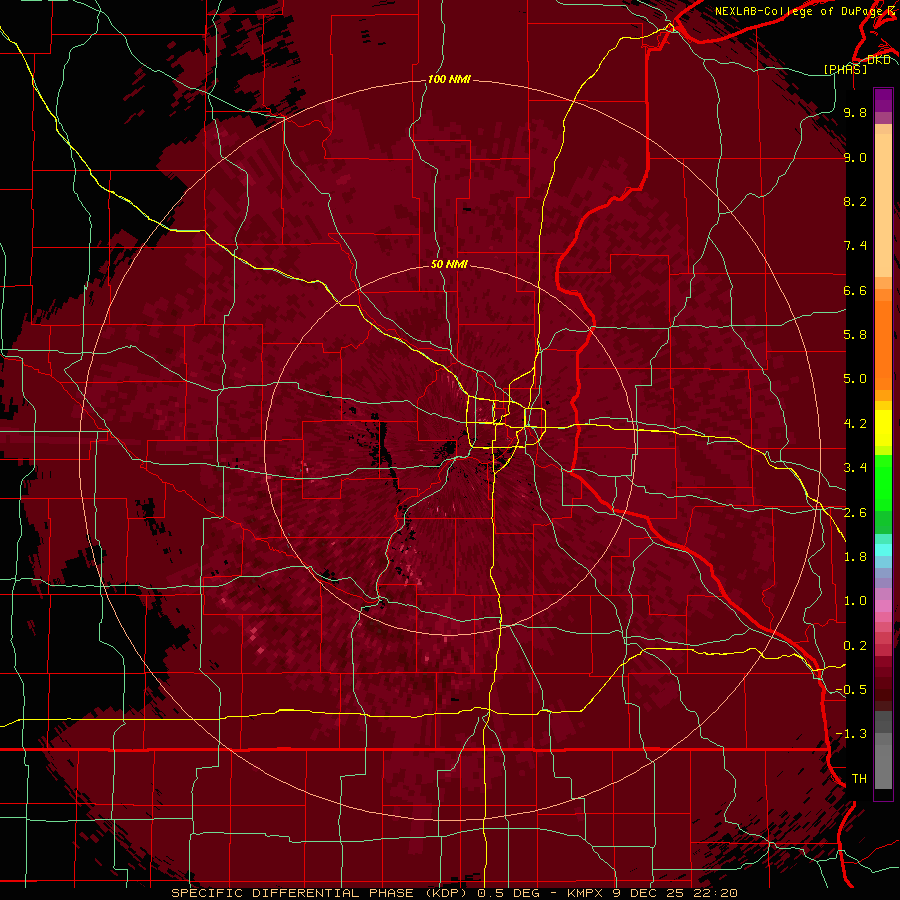Click the 9.0 scale label

855,157
